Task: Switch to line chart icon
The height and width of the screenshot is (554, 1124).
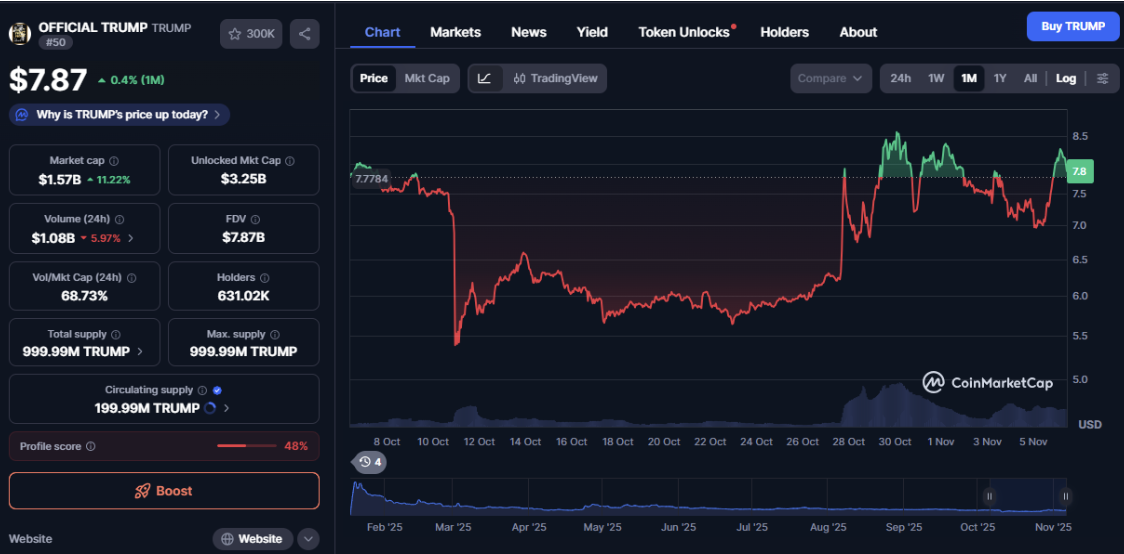Action: point(485,78)
